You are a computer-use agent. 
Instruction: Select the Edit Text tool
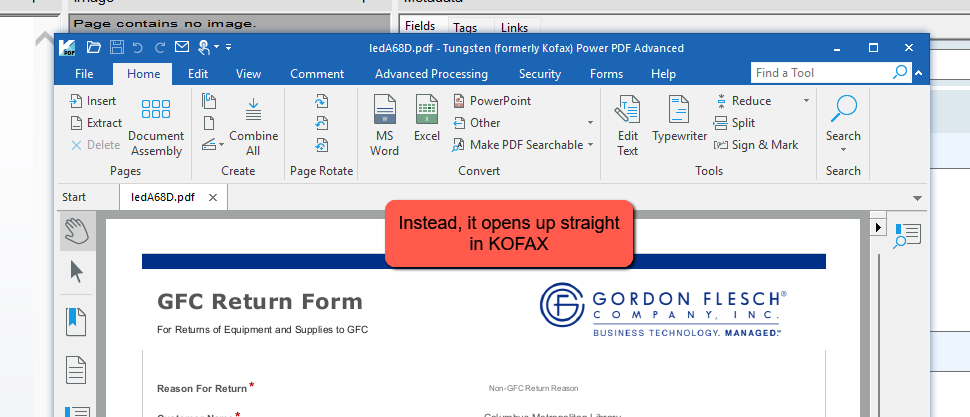coord(627,126)
